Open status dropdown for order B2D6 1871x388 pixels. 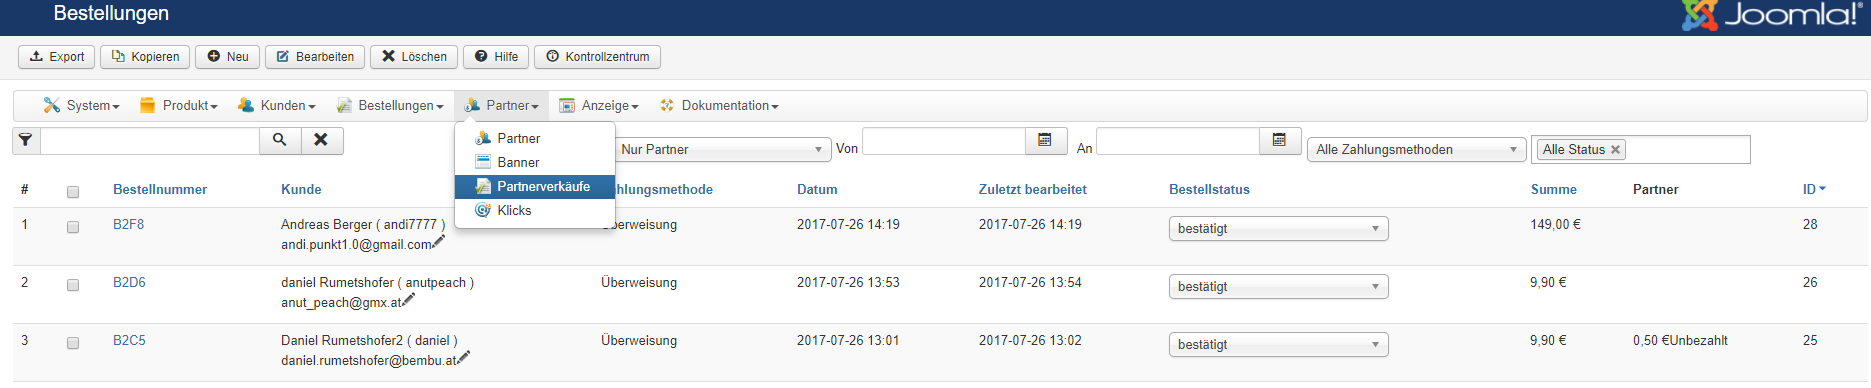click(1277, 286)
